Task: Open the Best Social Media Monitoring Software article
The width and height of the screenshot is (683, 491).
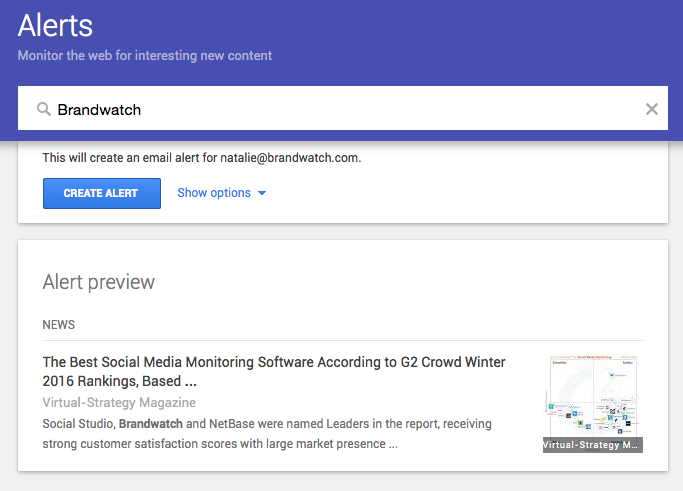Action: 274,362
